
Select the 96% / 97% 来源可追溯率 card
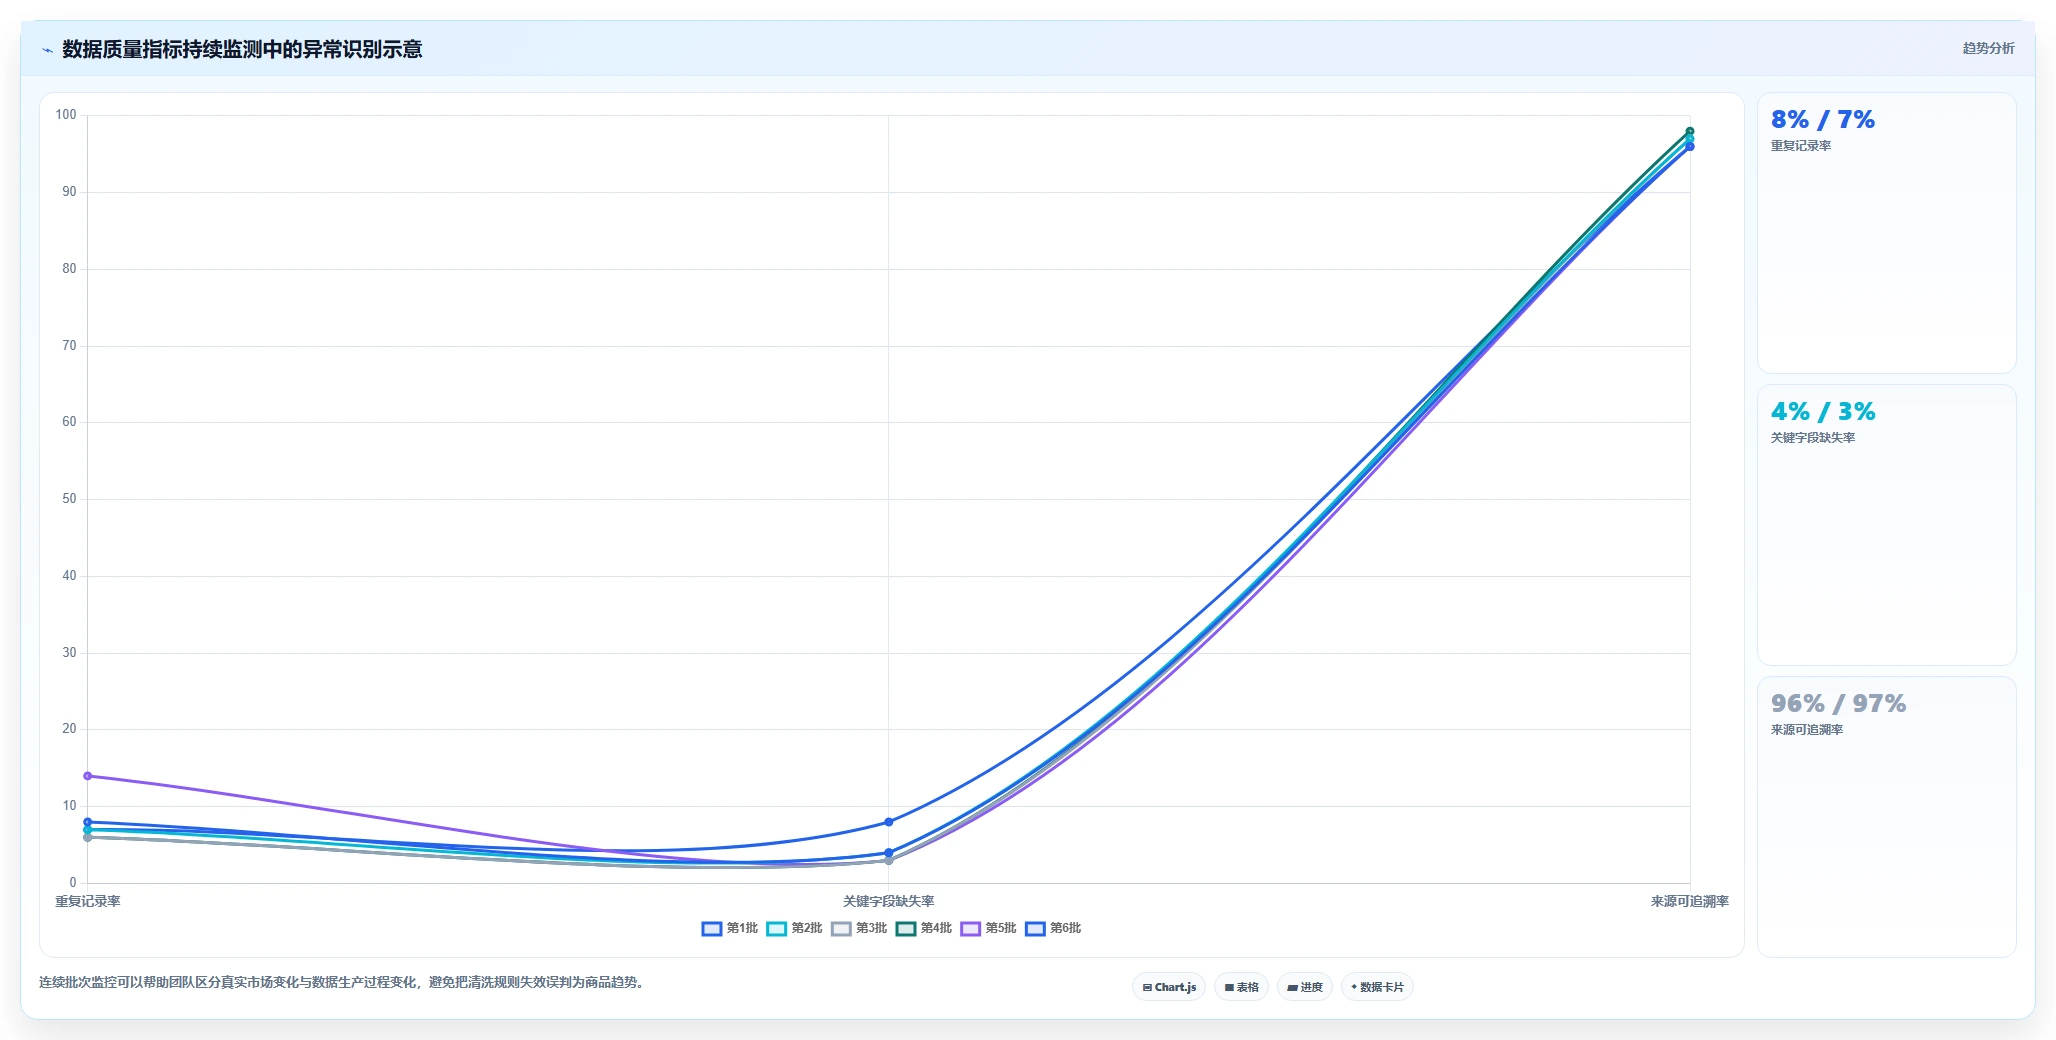1886,817
